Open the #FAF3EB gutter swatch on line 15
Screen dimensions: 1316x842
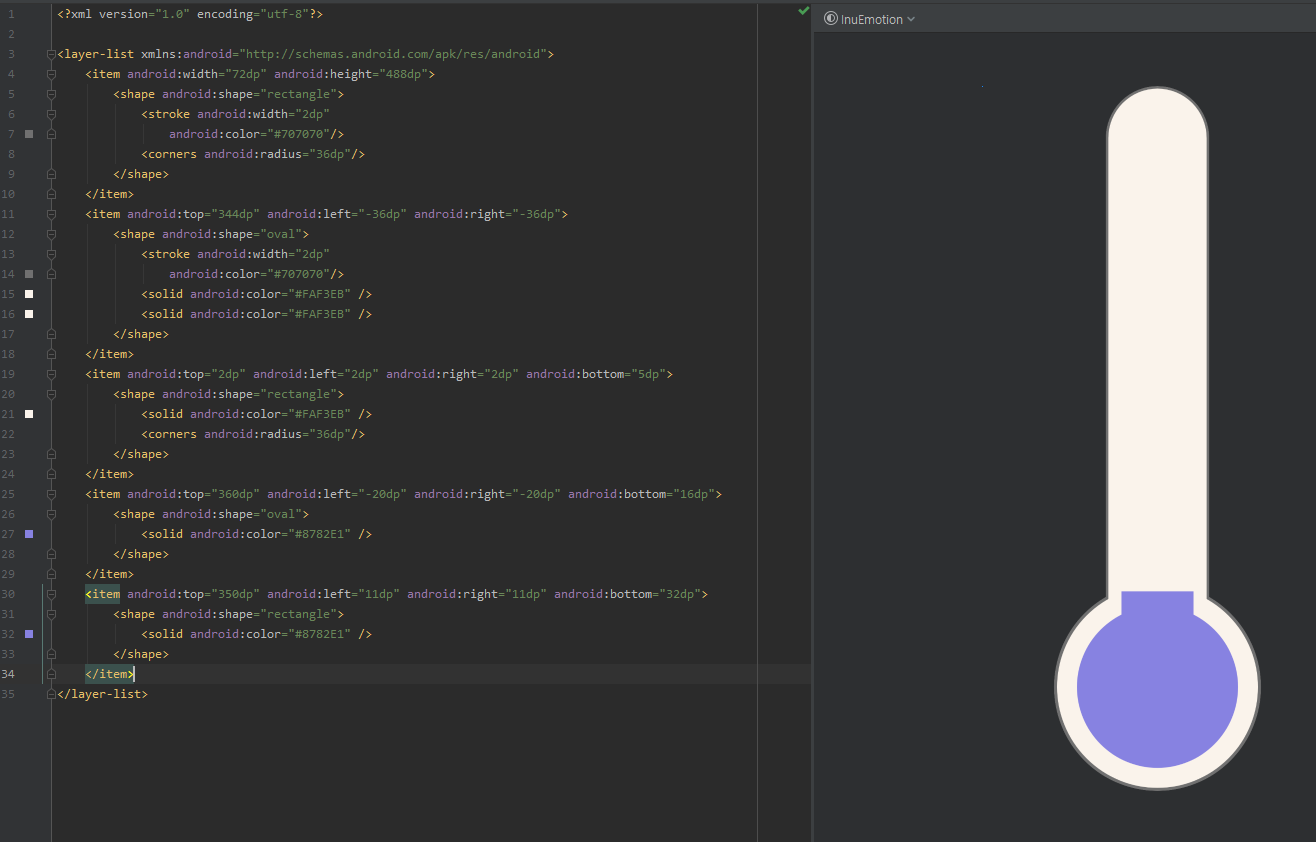click(x=29, y=294)
